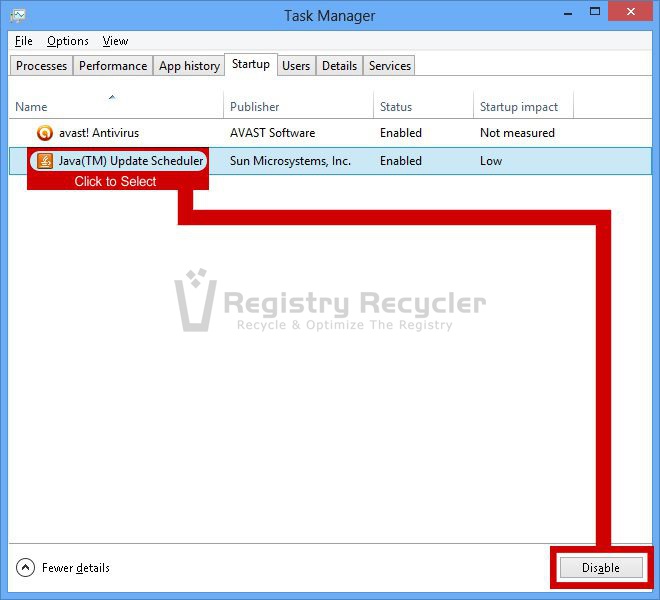Select the avast! Antivirus row name
This screenshot has width=660, height=600.
click(99, 133)
